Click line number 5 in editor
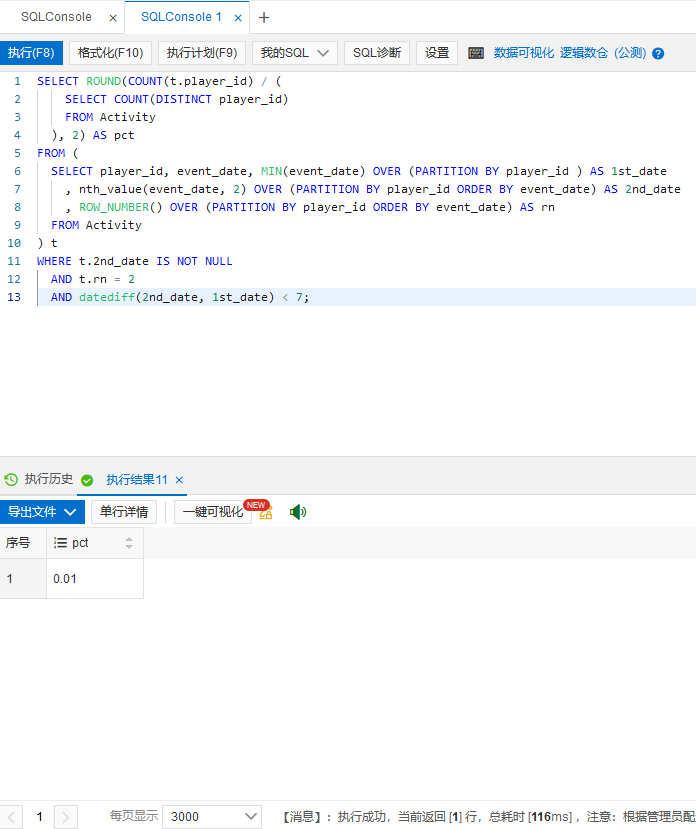The width and height of the screenshot is (696, 829). 17,153
